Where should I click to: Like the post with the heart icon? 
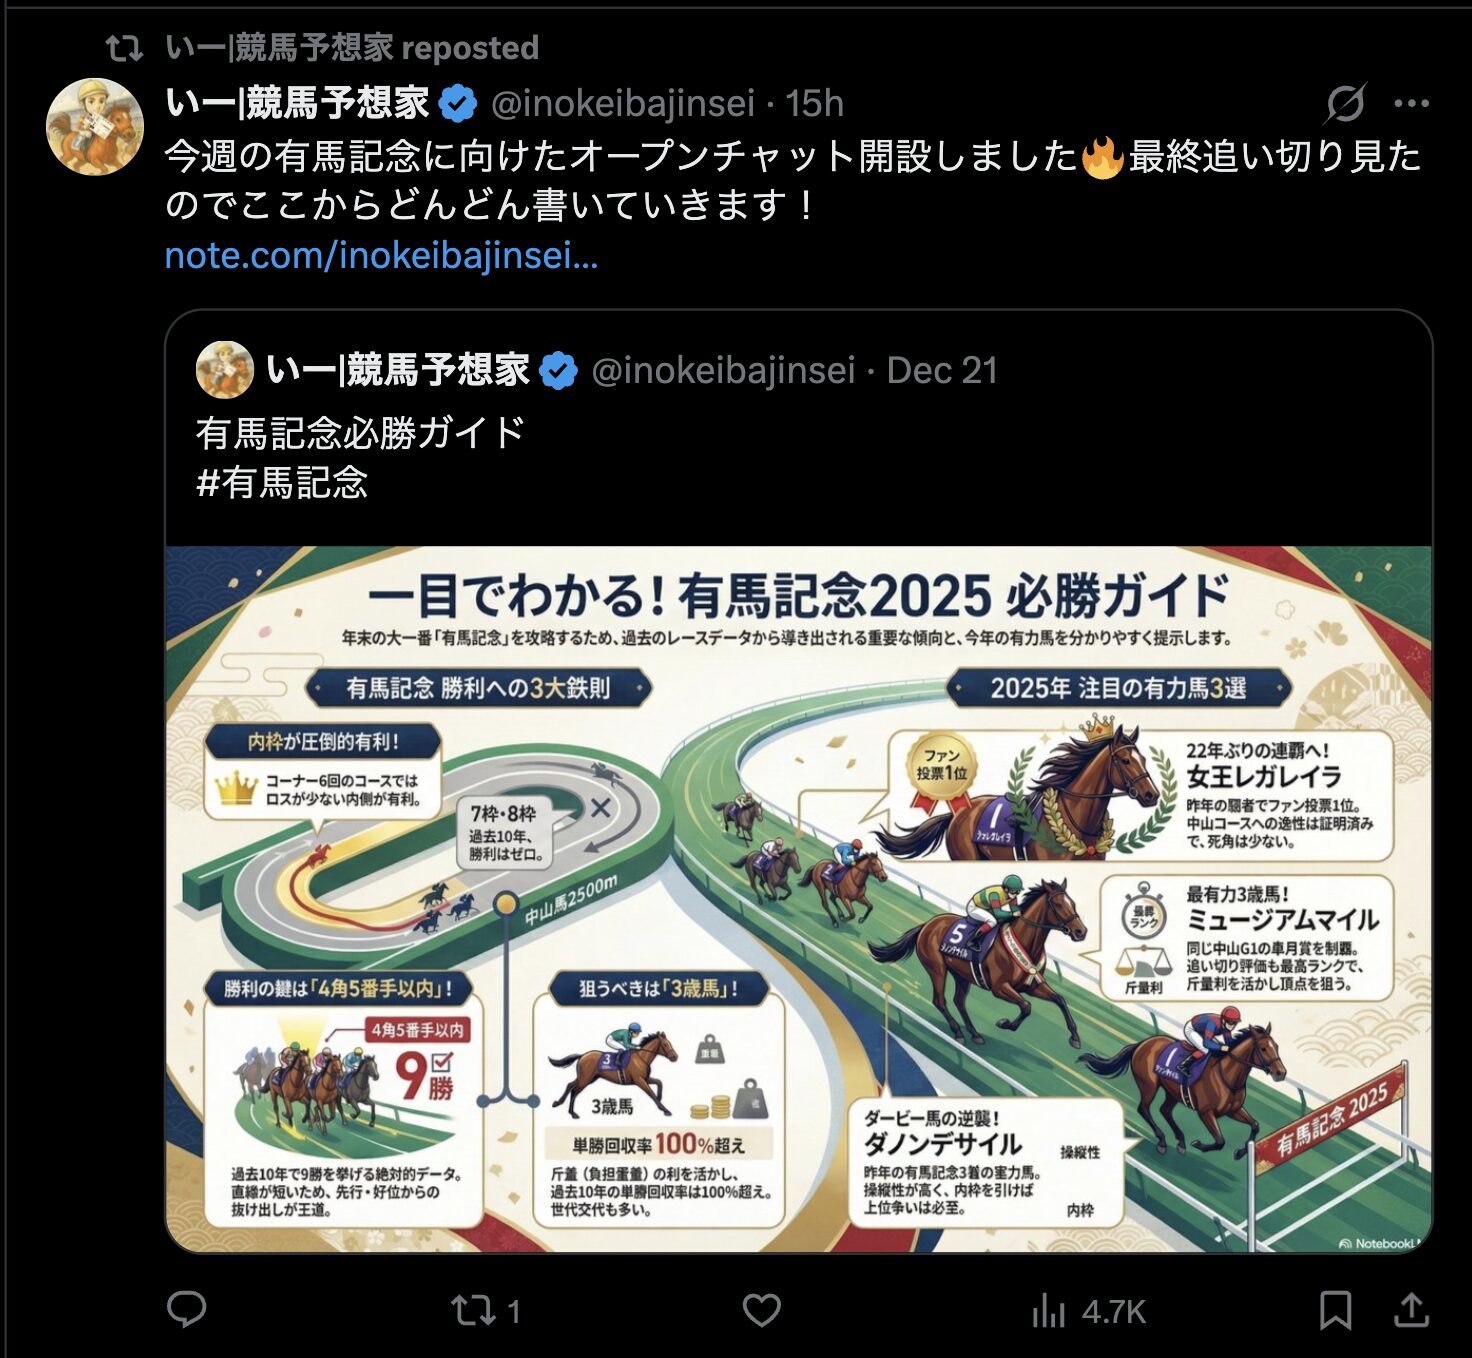point(761,1310)
